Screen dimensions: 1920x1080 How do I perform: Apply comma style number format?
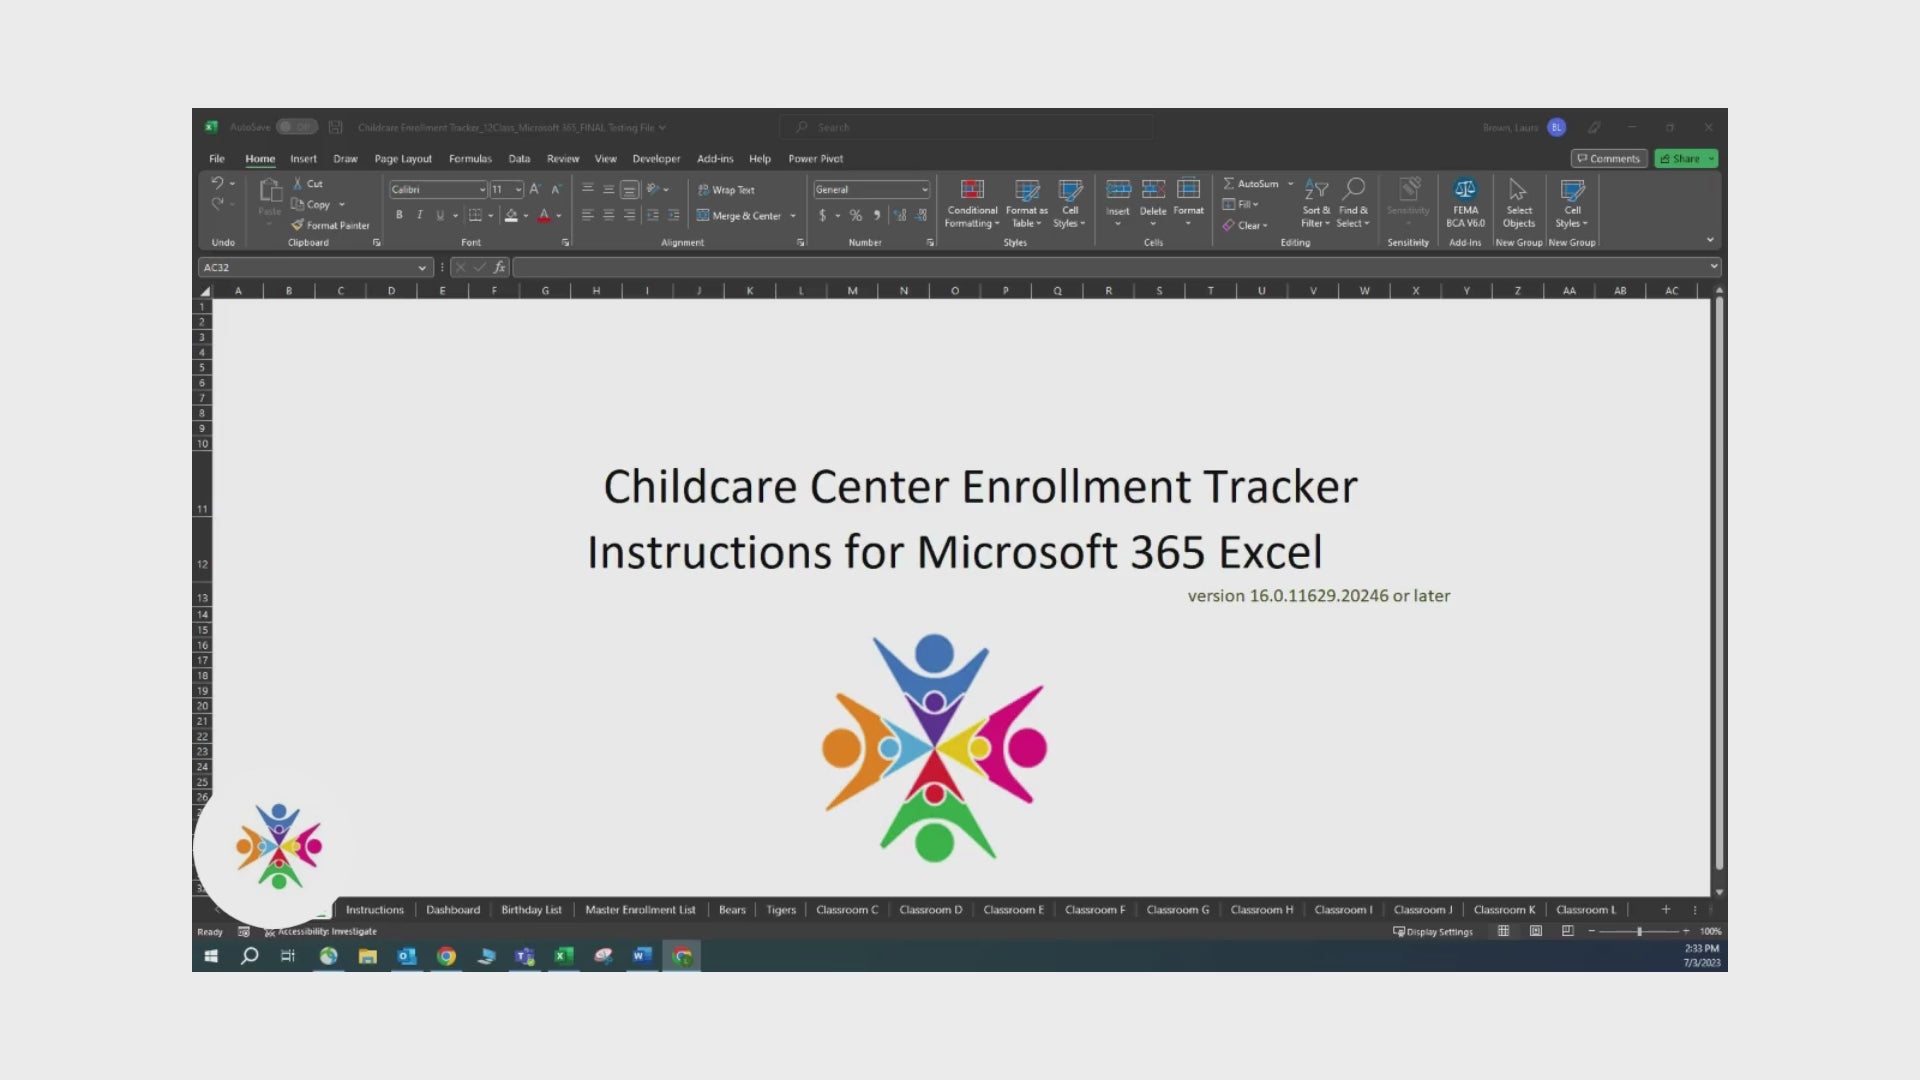[x=877, y=215]
